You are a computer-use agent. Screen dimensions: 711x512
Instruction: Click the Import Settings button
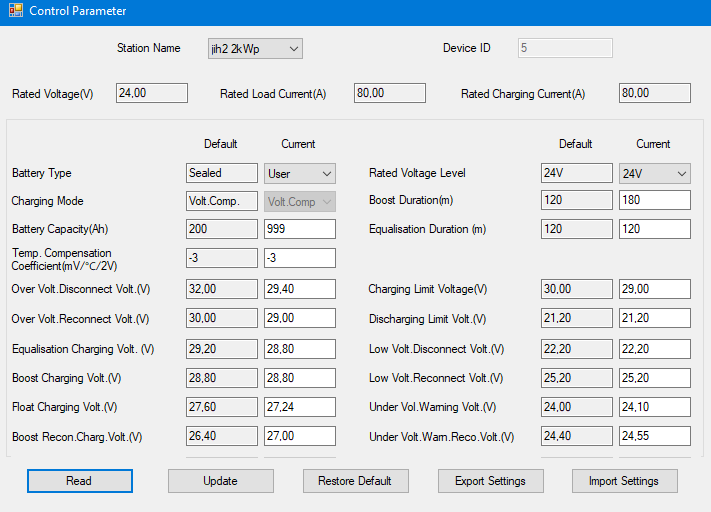624,481
